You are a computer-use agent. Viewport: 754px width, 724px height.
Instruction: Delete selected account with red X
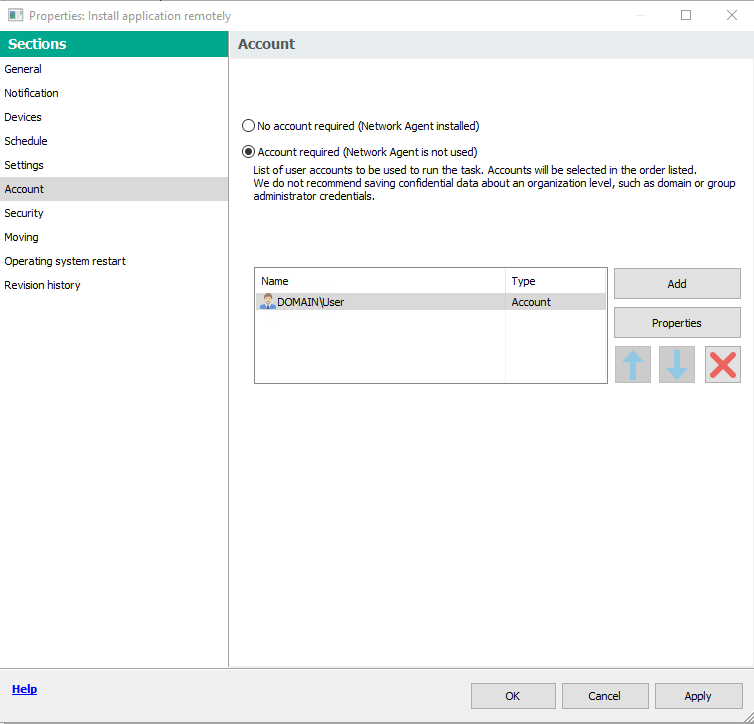point(723,364)
